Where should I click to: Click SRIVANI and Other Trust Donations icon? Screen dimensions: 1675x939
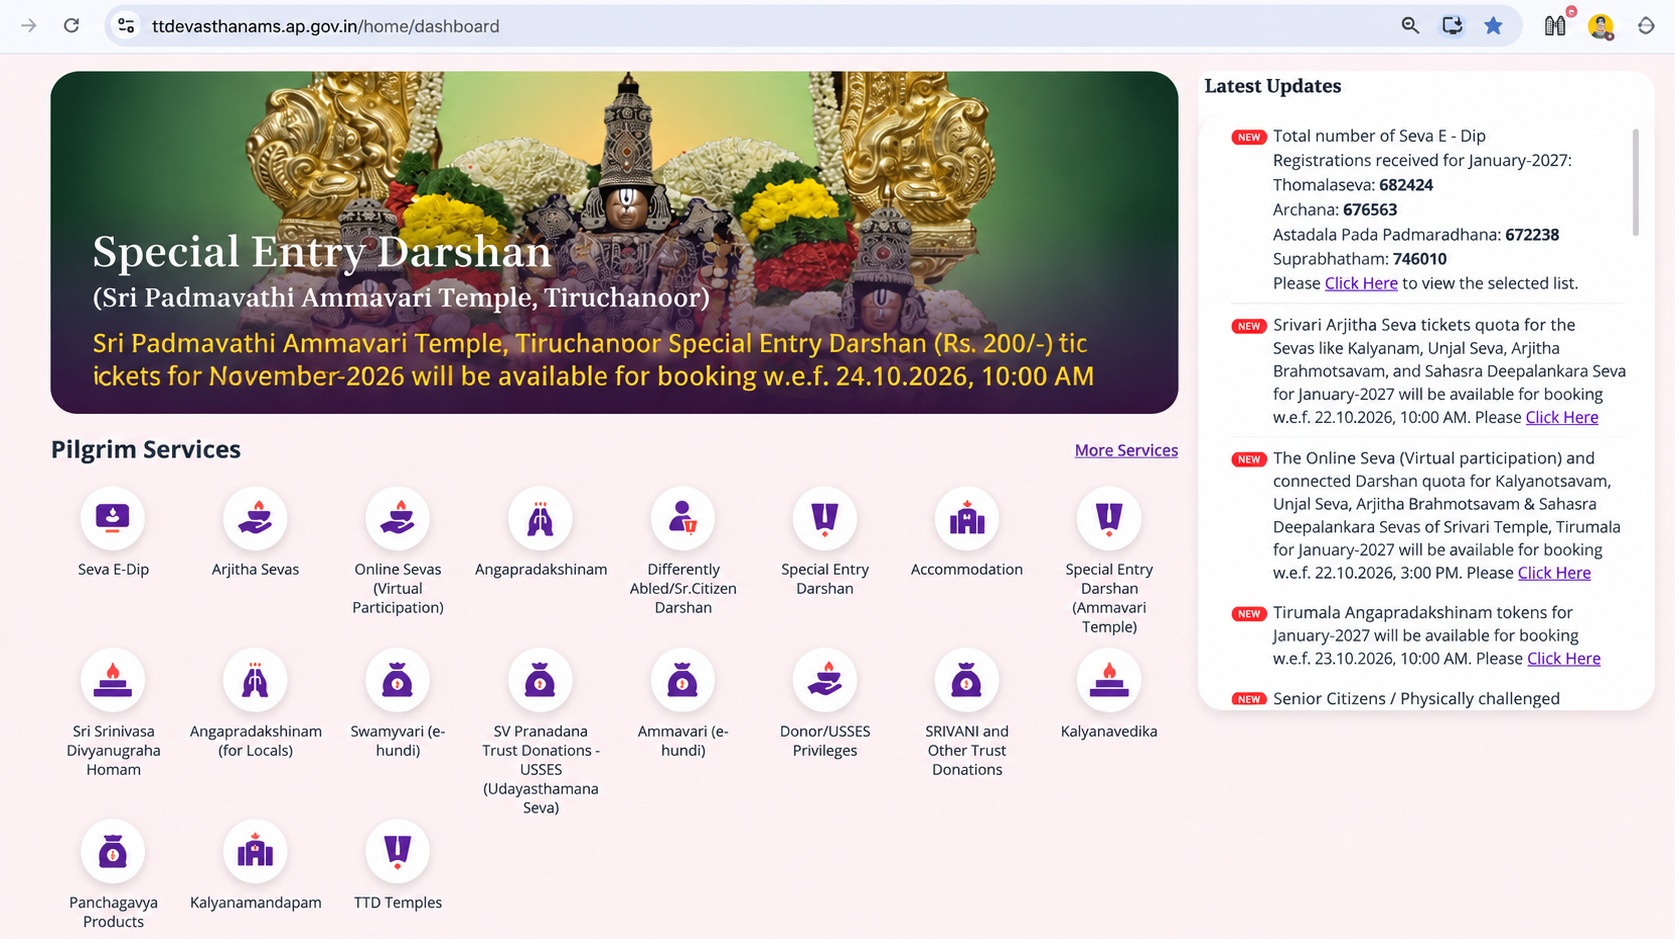967,680
